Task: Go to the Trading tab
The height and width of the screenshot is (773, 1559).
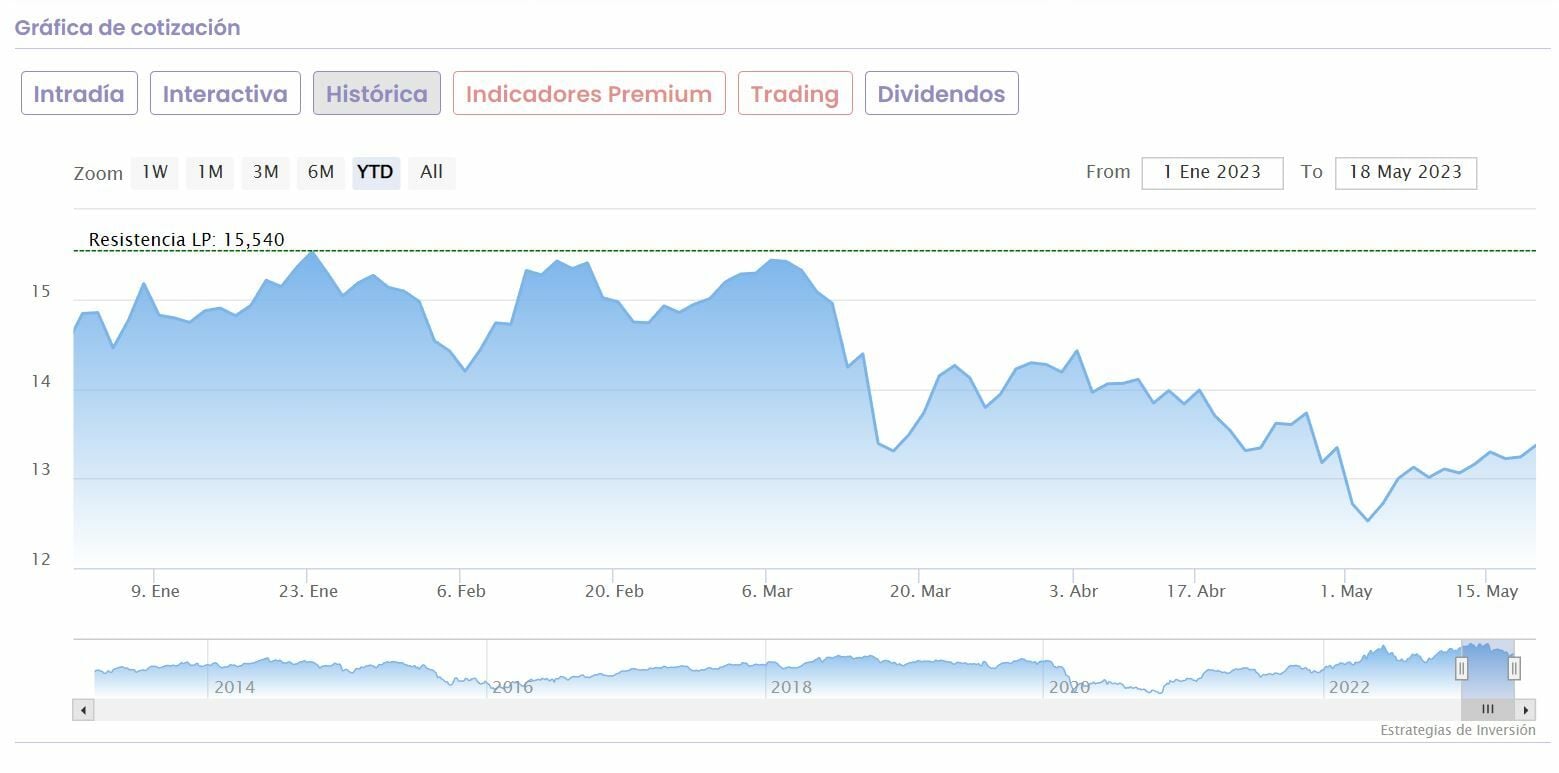Action: [795, 94]
